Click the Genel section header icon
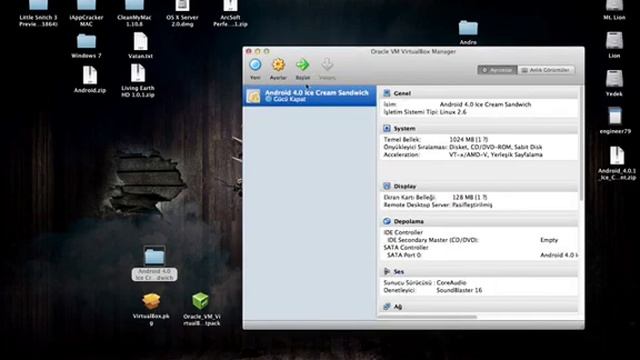The height and width of the screenshot is (360, 640). point(387,93)
